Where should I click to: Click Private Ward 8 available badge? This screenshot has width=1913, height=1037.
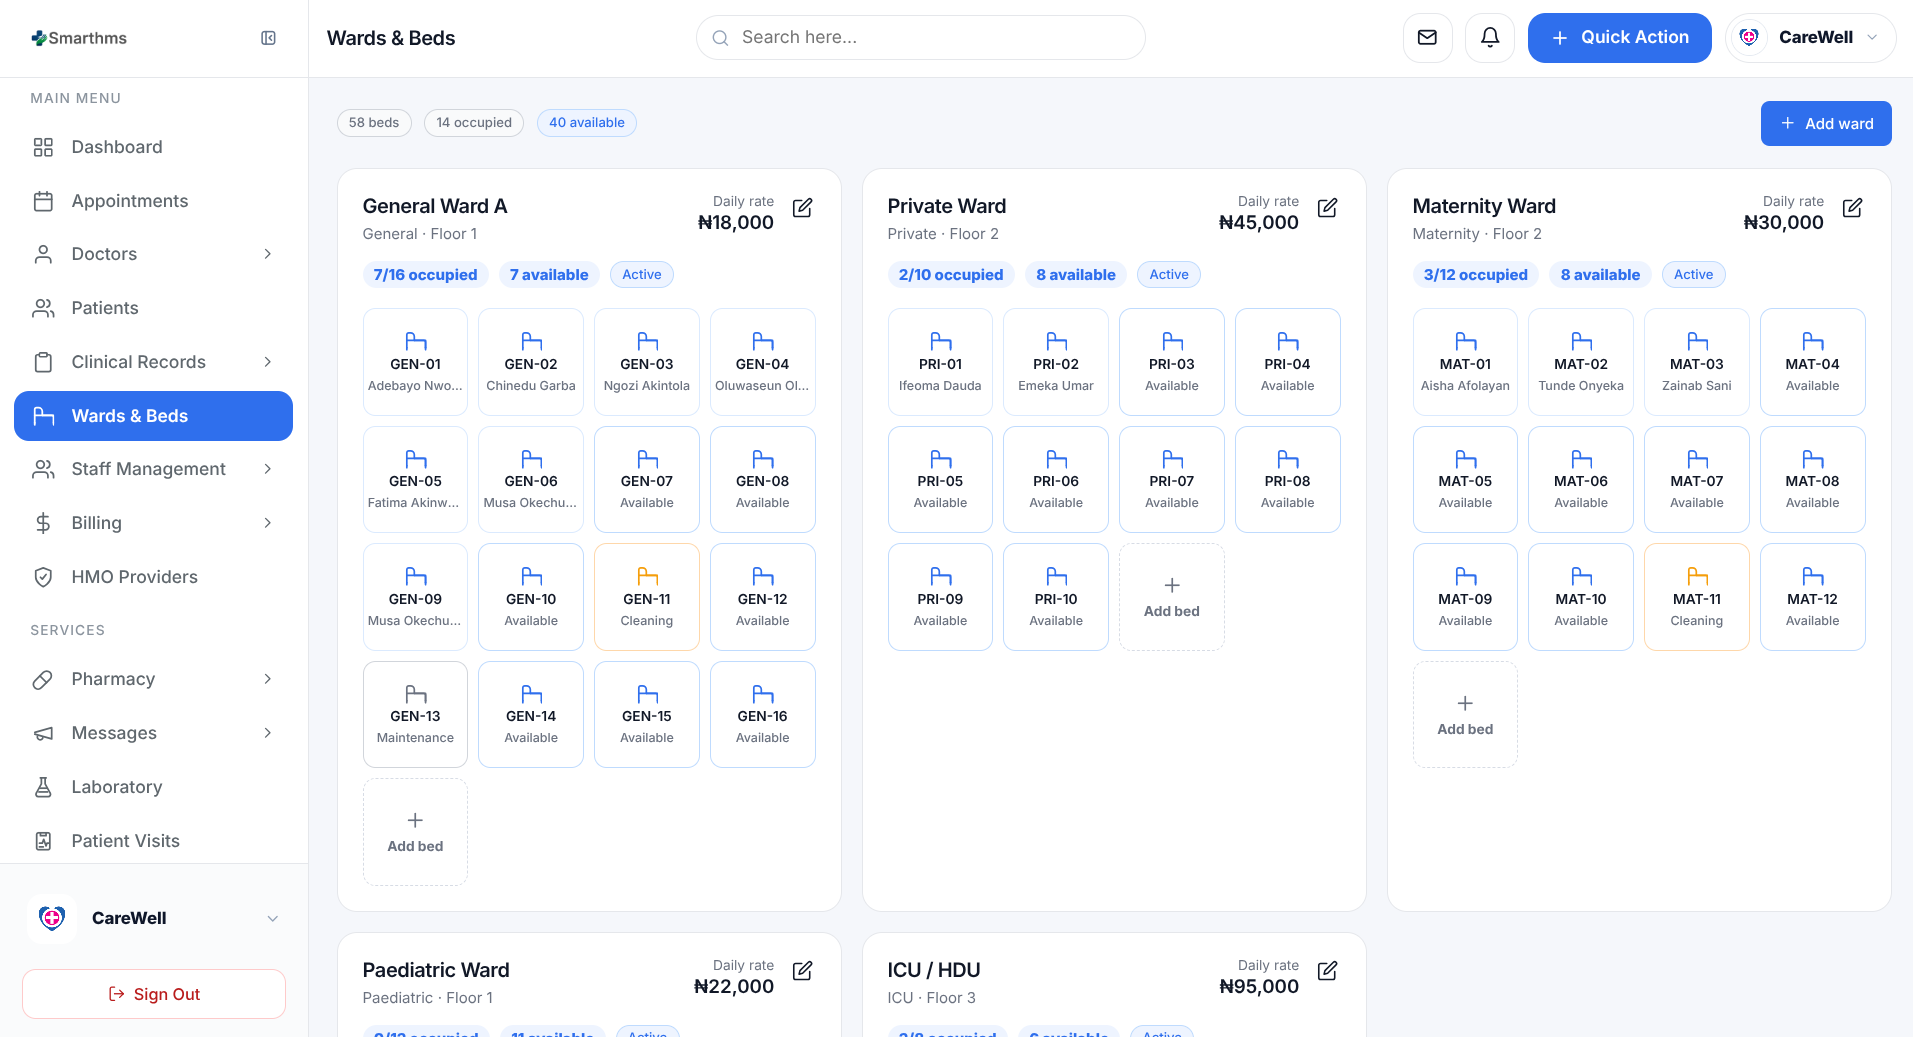tap(1076, 275)
